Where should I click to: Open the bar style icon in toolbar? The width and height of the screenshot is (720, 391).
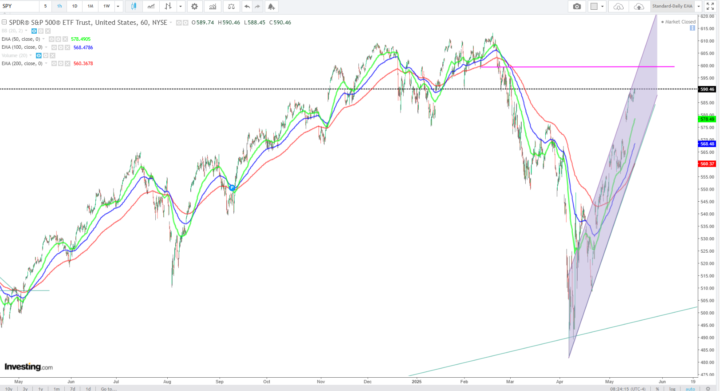pos(168,6)
